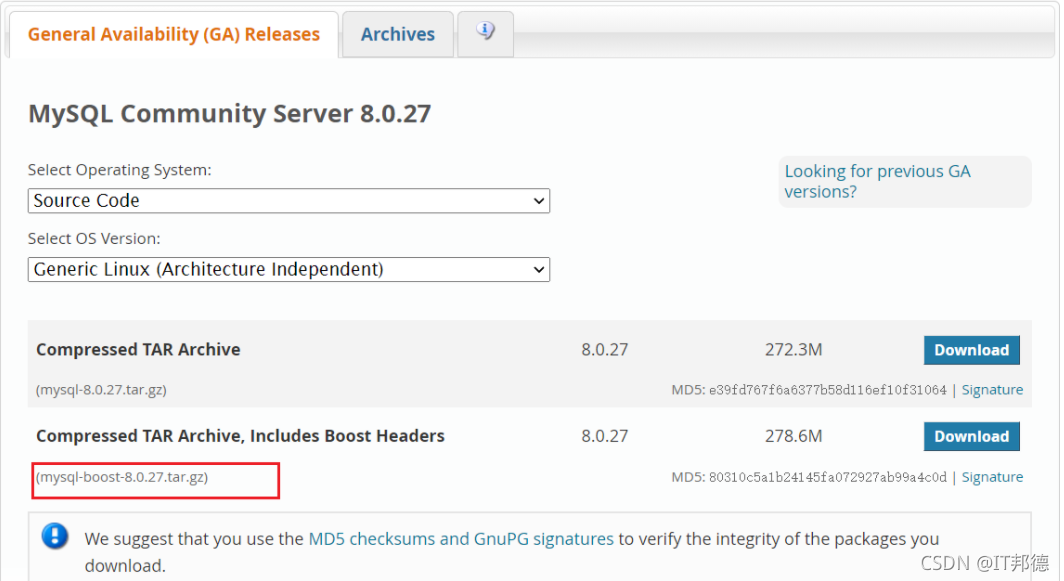Click the (mysql-8.0.27.tar.gz) filename text
This screenshot has height=581, width=1064.
pos(101,390)
